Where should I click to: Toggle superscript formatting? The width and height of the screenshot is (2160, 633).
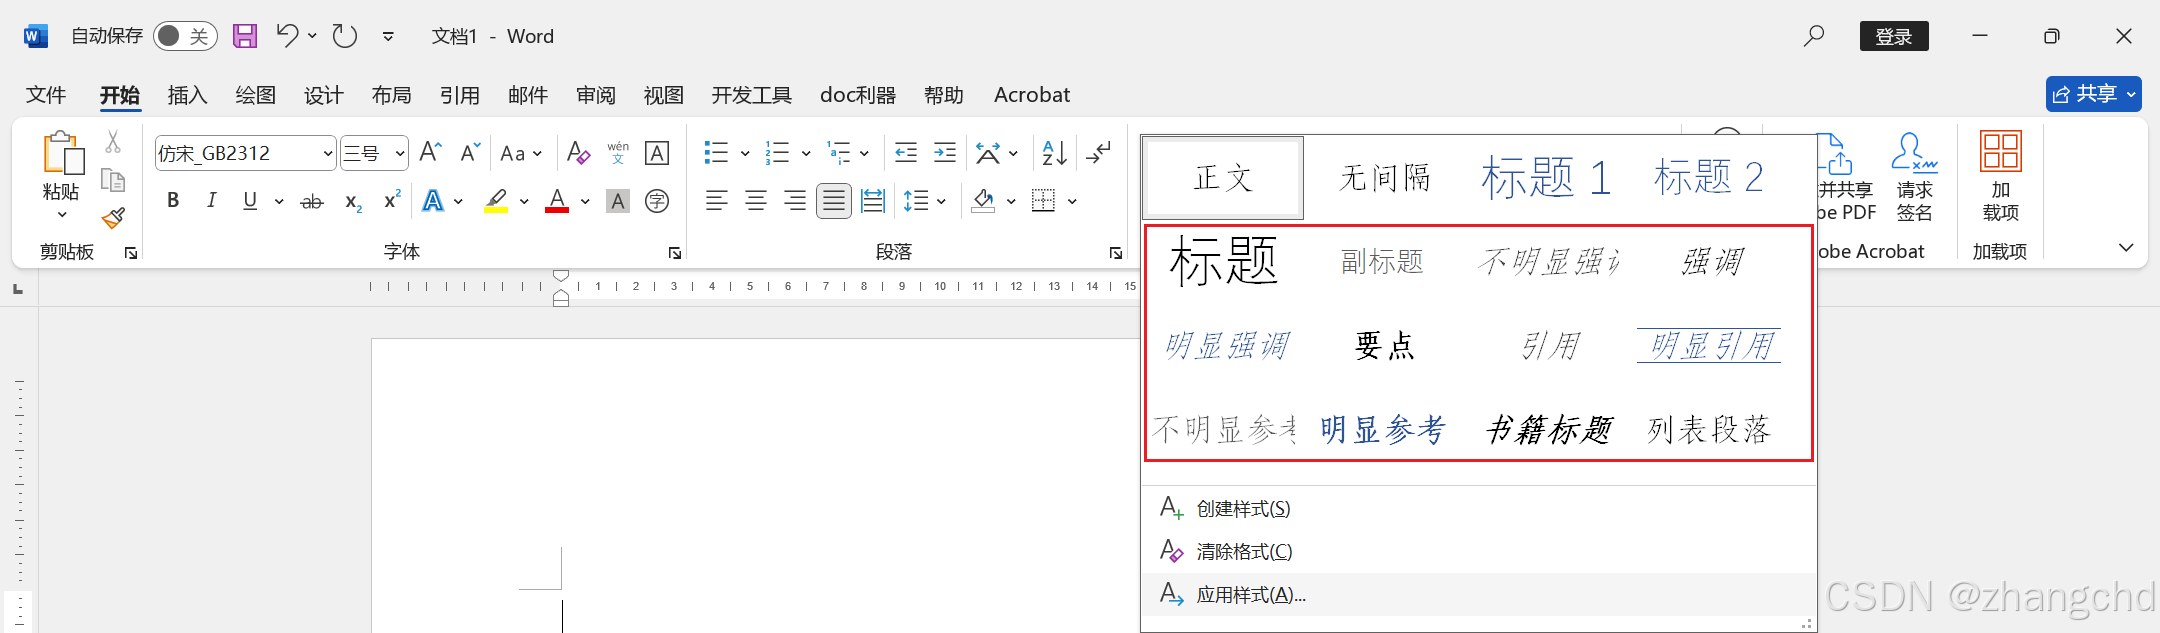(392, 201)
